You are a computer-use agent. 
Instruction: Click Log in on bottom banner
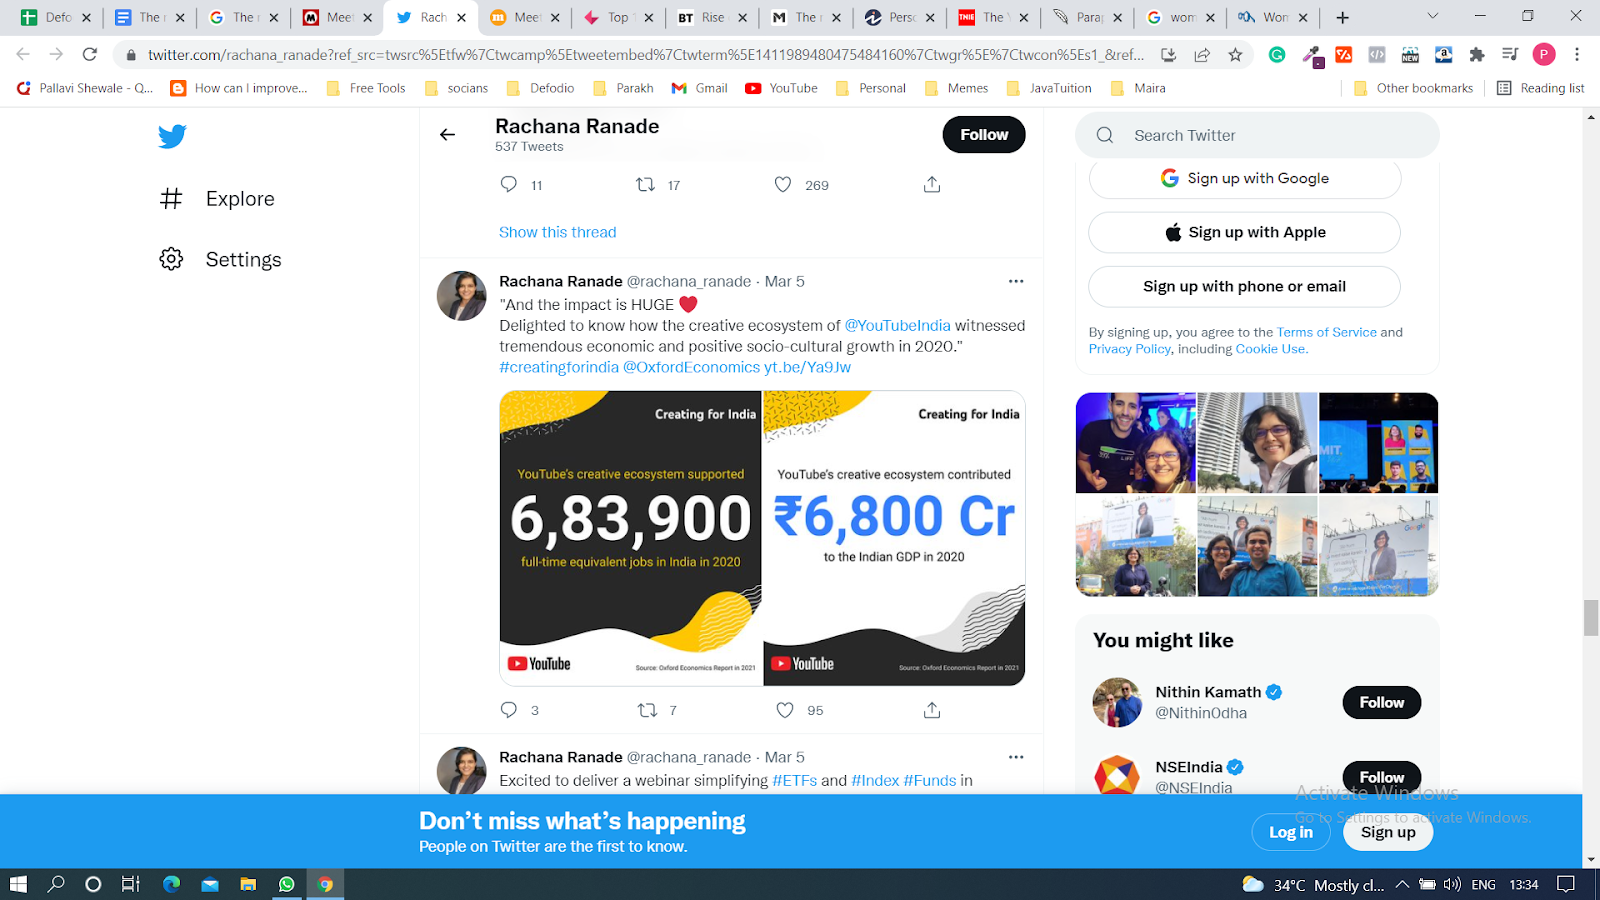1291,832
